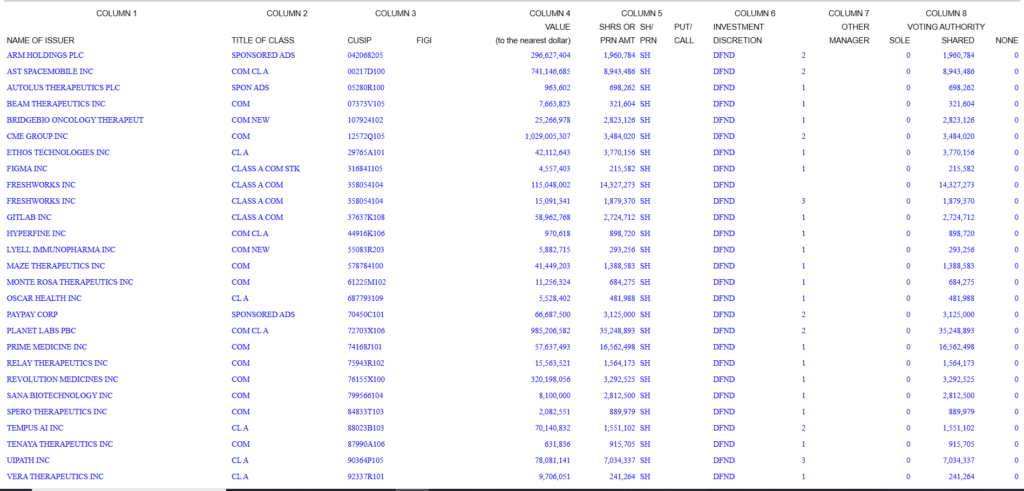The height and width of the screenshot is (491, 1024).
Task: Select the FIGI column header
Action: tap(424, 40)
